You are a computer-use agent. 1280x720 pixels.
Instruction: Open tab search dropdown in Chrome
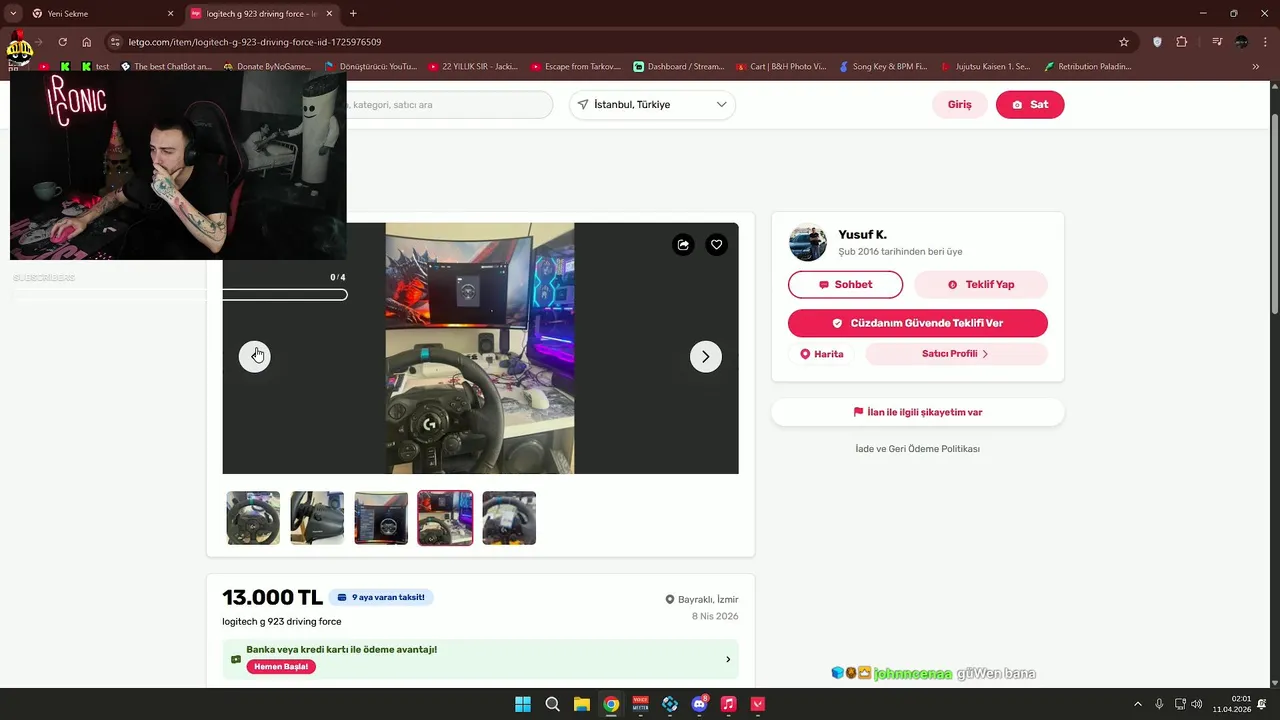(13, 14)
